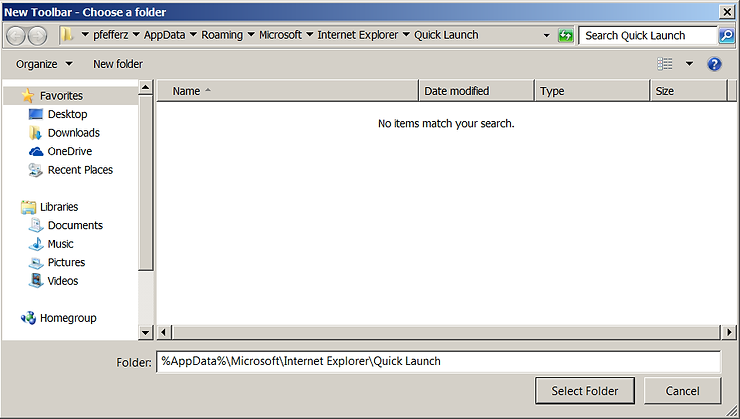Click the Desktop icon in sidebar
This screenshot has width=740, height=419.
pos(35,114)
